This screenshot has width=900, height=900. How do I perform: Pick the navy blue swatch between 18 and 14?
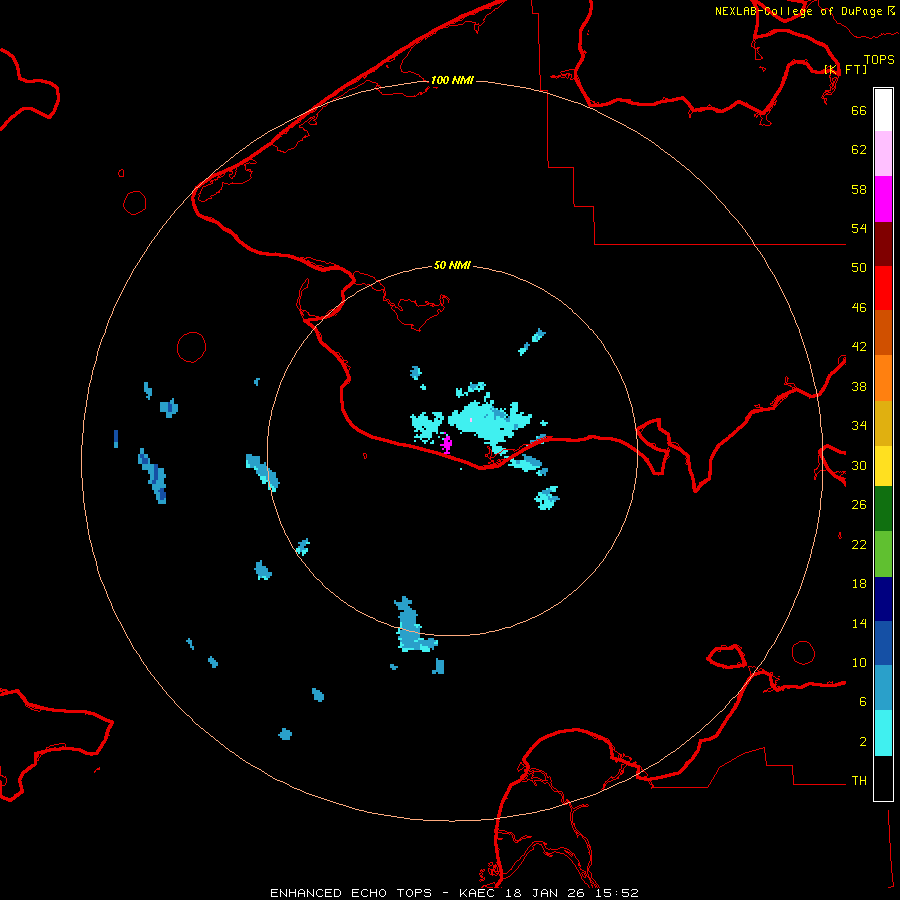pos(883,599)
